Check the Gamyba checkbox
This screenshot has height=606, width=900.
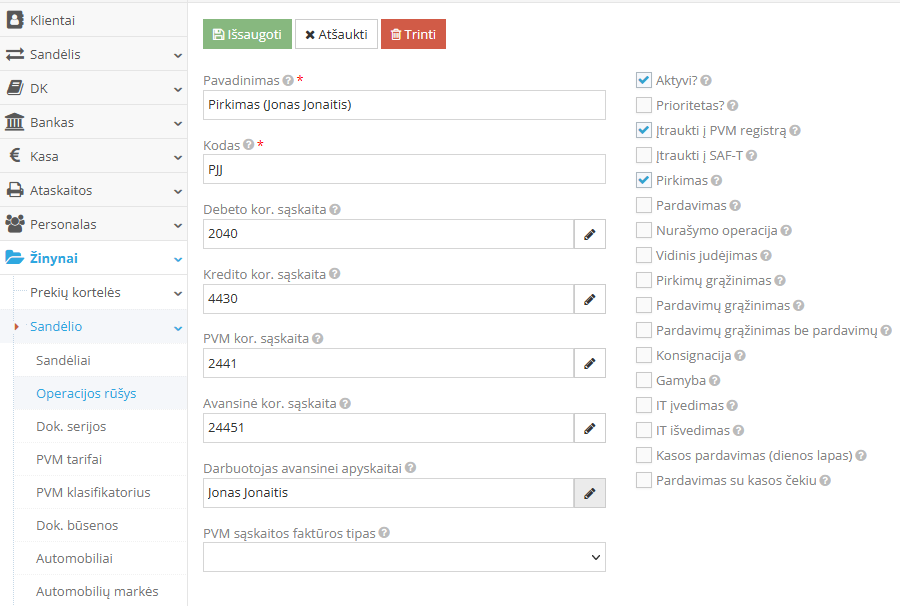(644, 380)
